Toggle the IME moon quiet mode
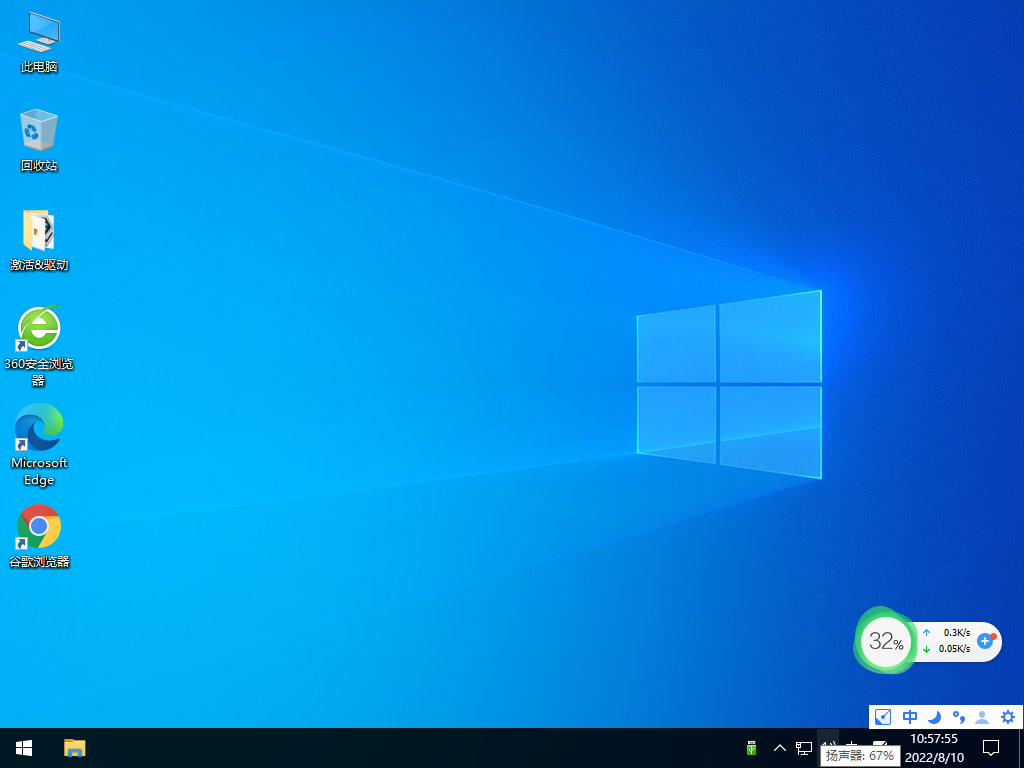The width and height of the screenshot is (1024, 768). [934, 717]
